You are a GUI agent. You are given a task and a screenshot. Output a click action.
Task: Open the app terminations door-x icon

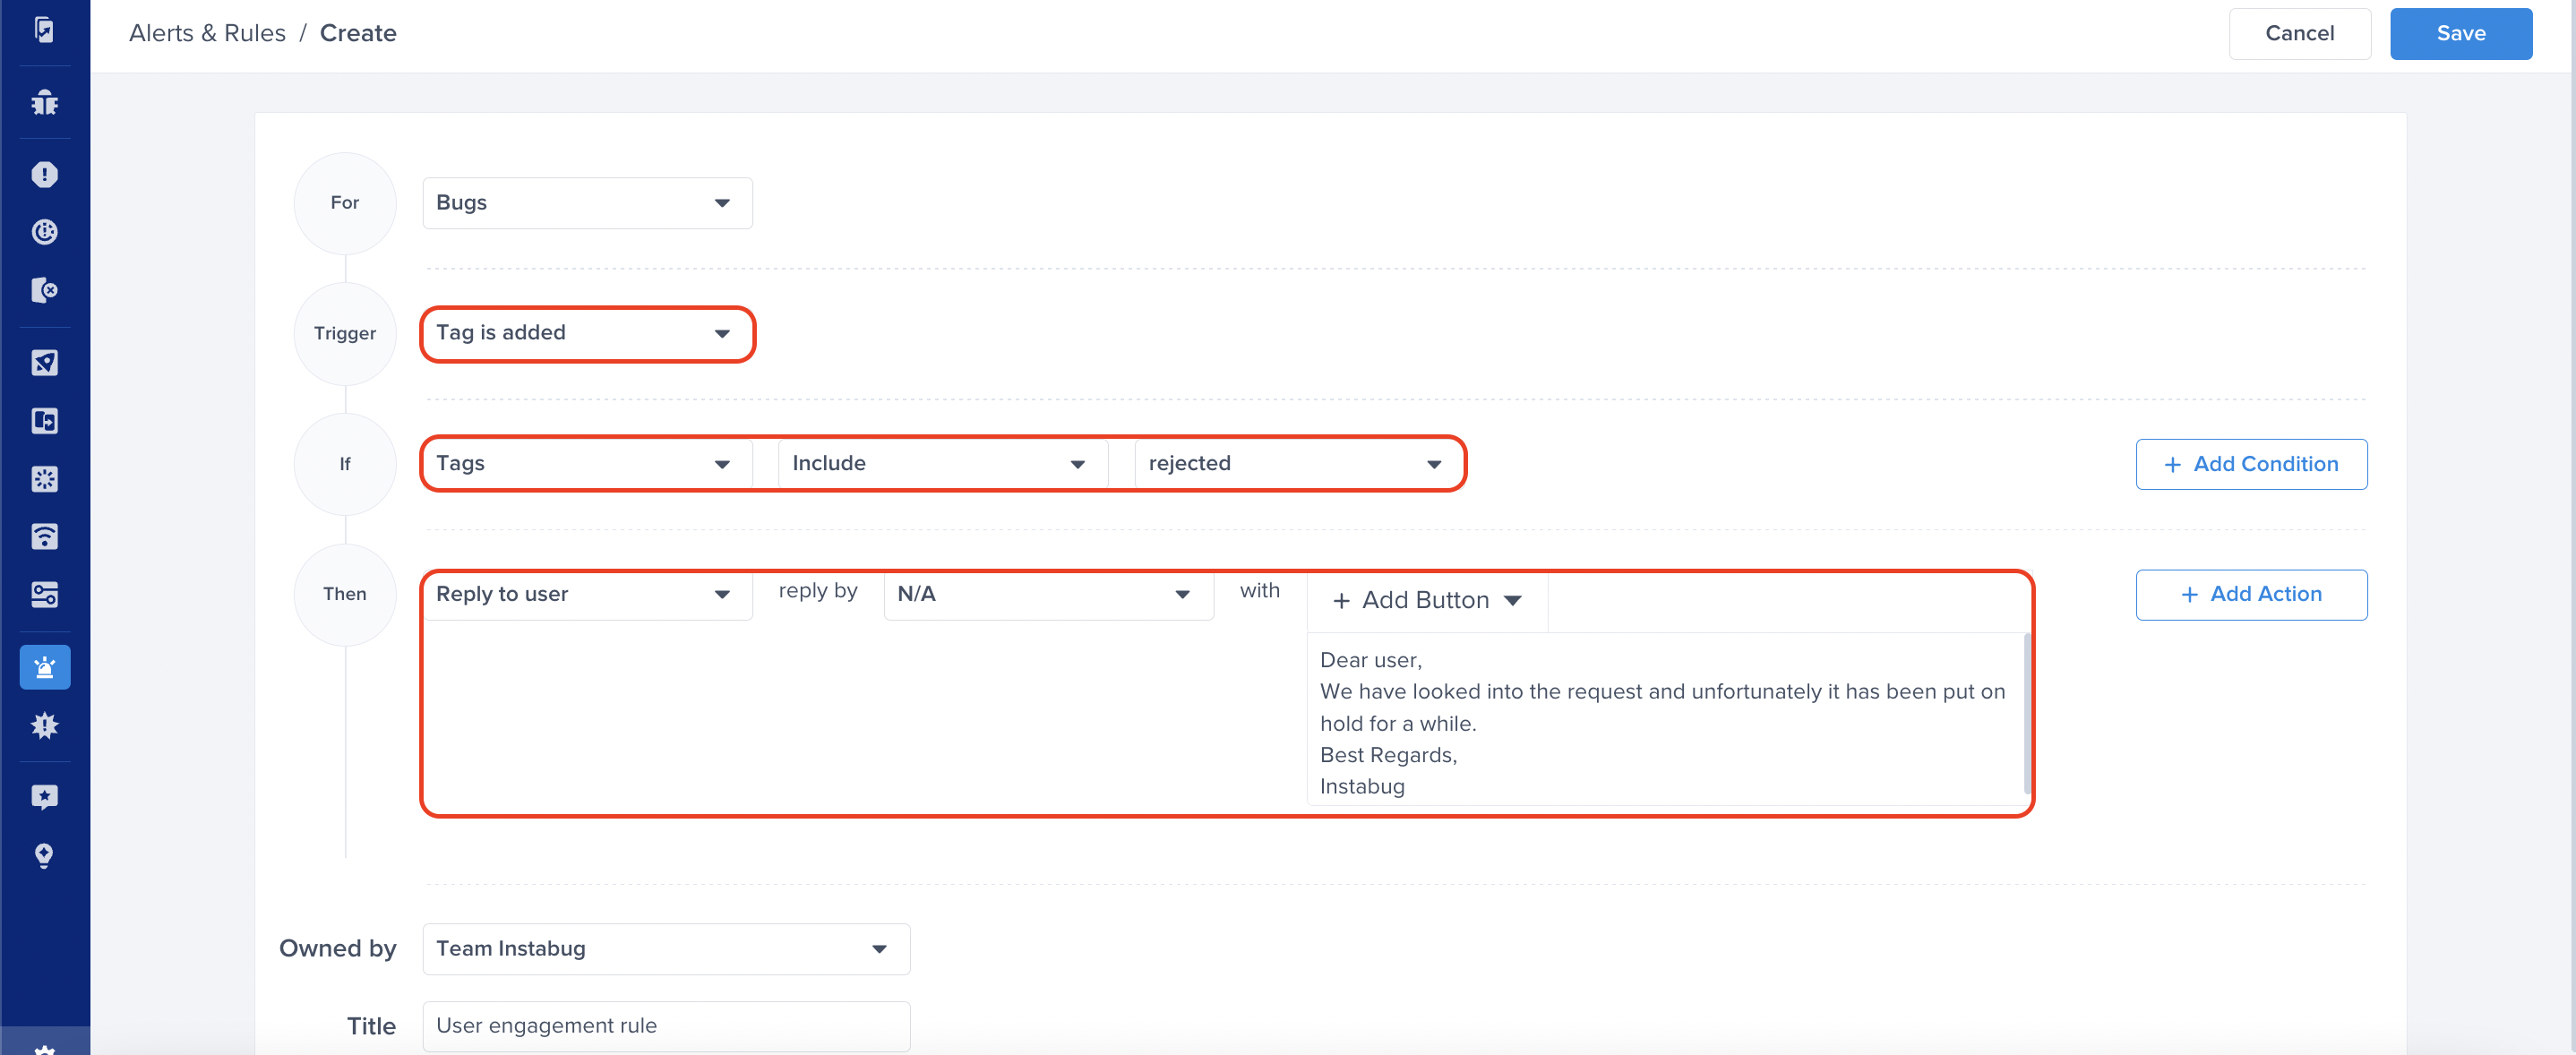coord(44,290)
